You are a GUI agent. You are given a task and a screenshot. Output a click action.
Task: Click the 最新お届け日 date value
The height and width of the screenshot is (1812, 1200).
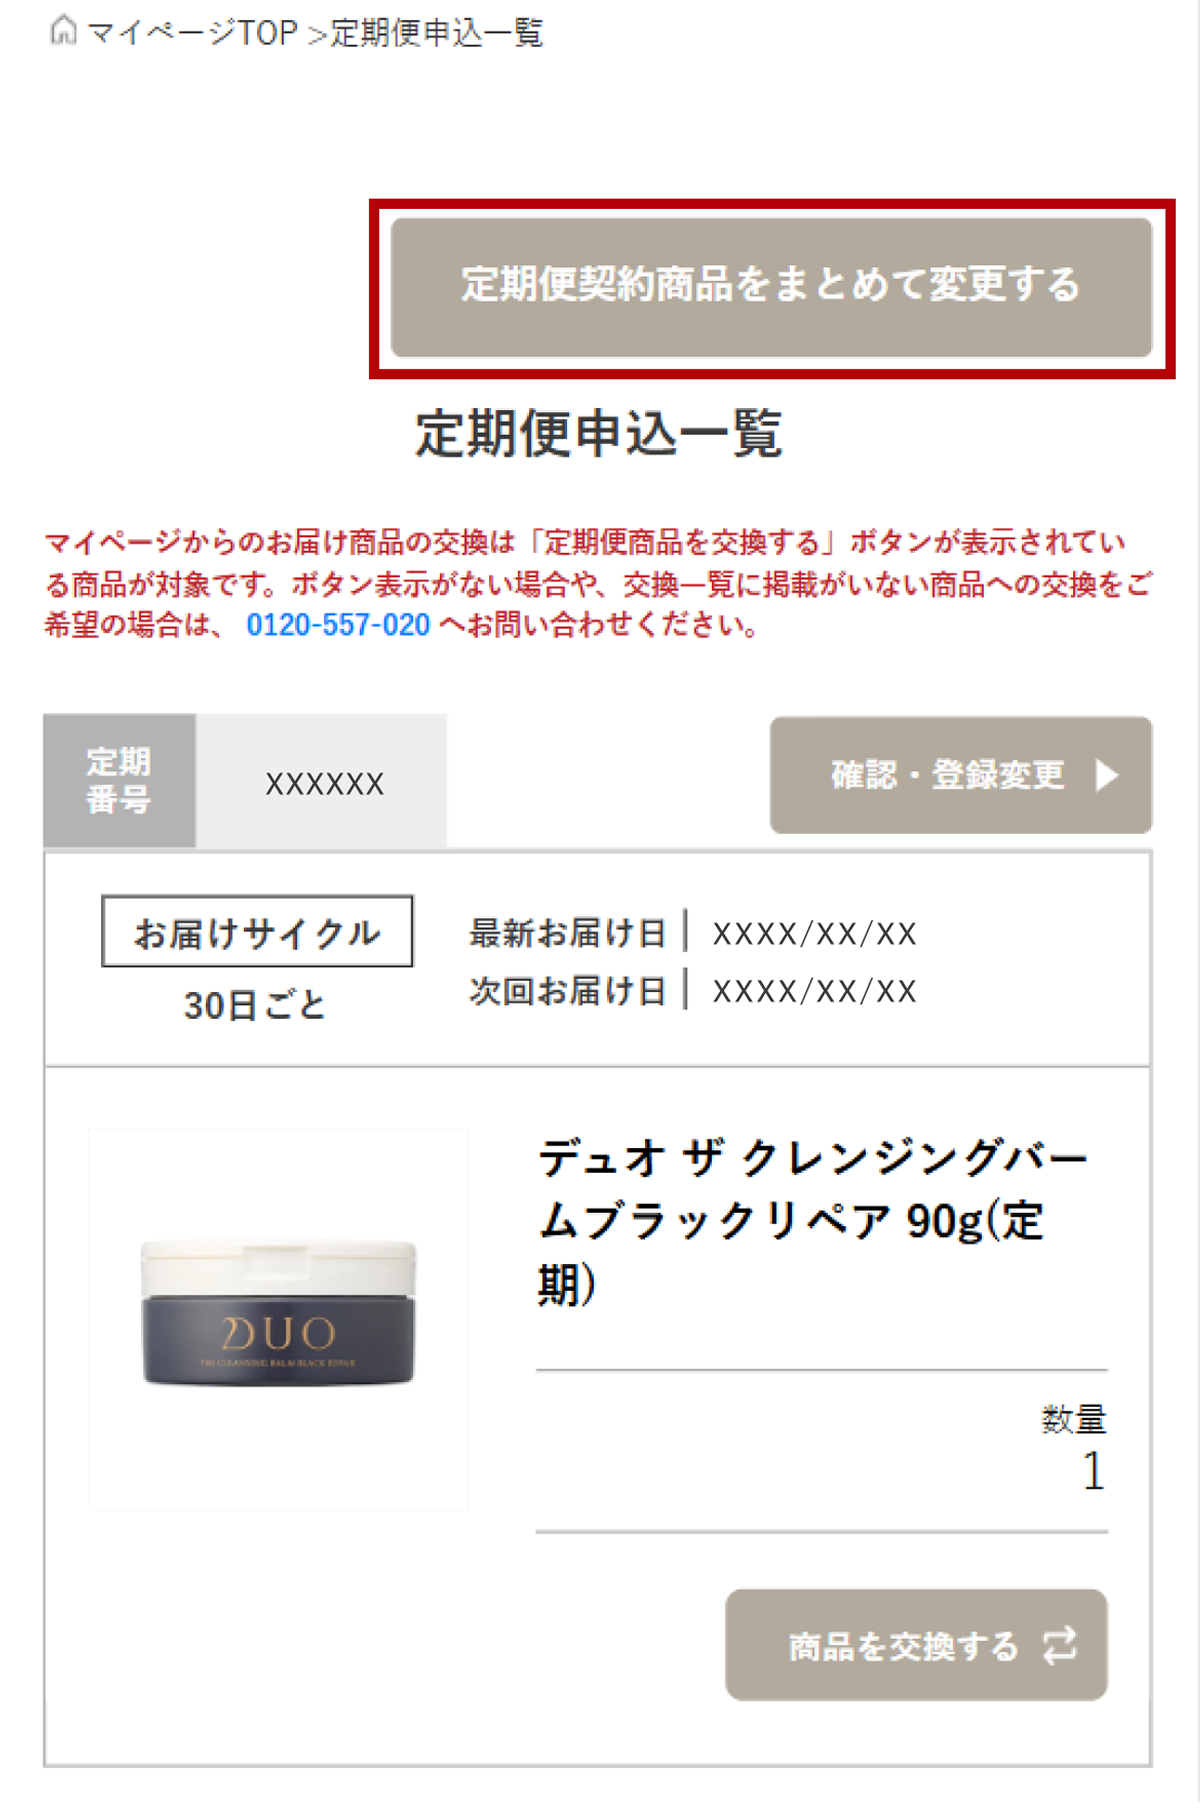815,934
